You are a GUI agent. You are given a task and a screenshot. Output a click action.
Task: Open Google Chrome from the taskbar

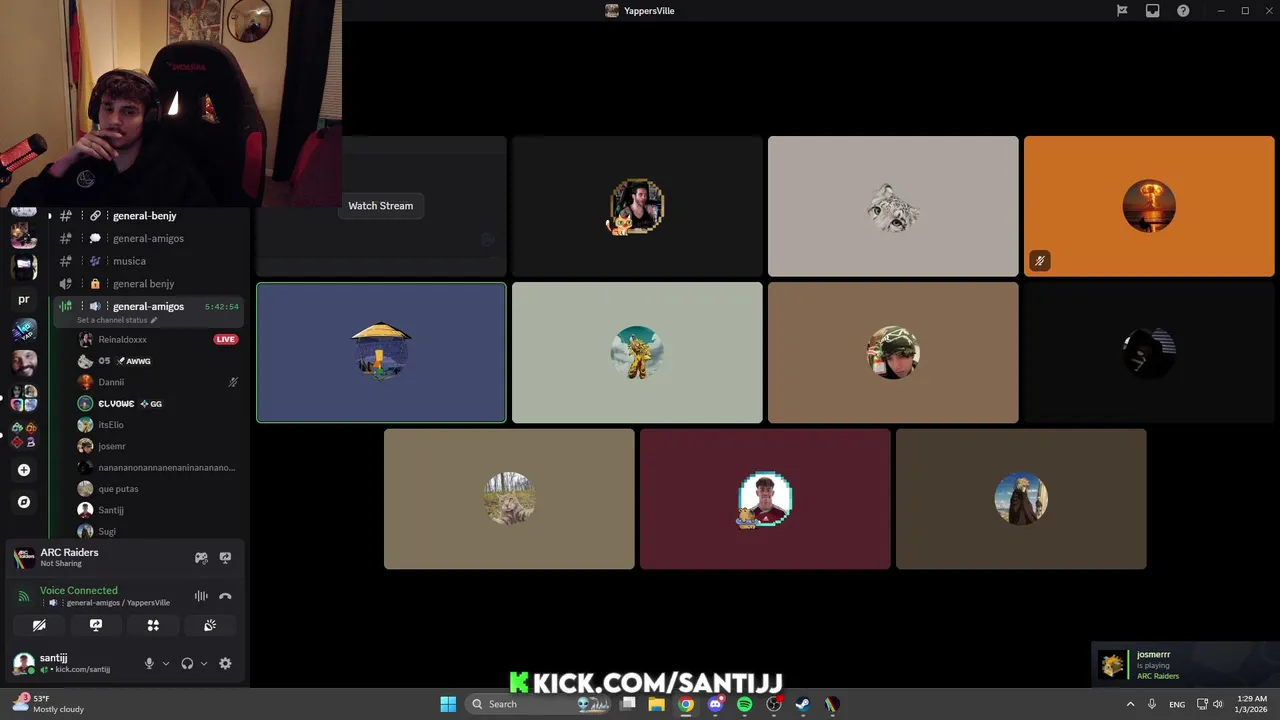(x=686, y=704)
